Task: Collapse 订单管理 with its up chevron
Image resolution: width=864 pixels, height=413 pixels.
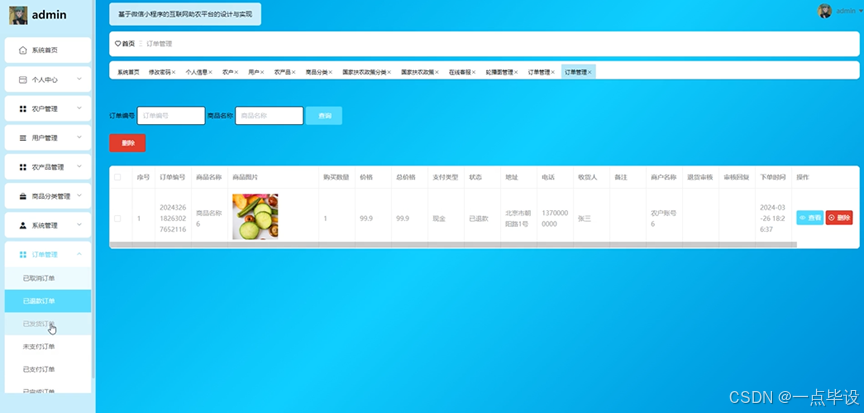Action: click(79, 254)
